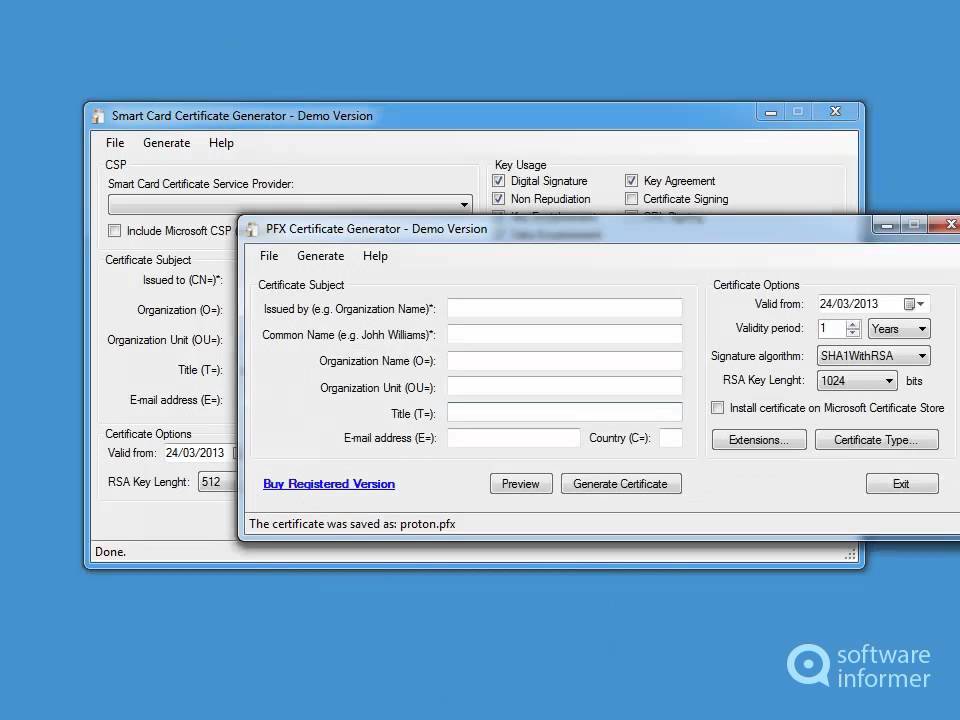Toggle Include Microsoft CSP checkbox
Viewport: 960px width, 720px height.
pos(114,231)
